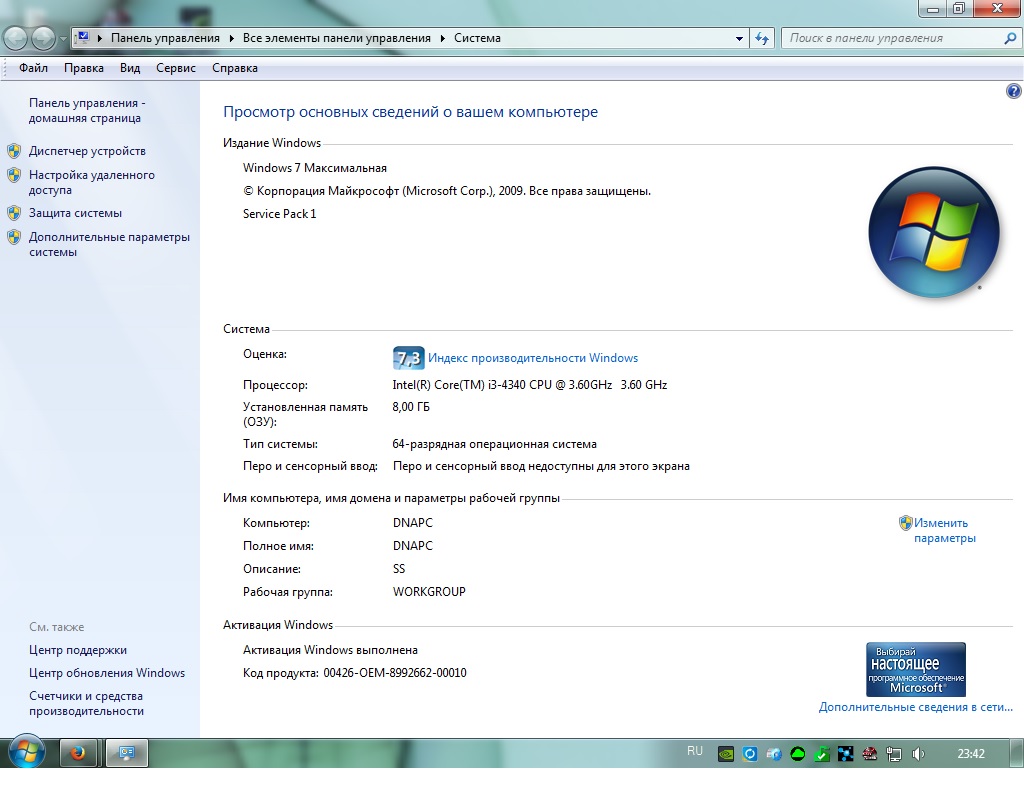
Task: Open 'Дополнительные сведения в сети...' link
Action: 916,707
